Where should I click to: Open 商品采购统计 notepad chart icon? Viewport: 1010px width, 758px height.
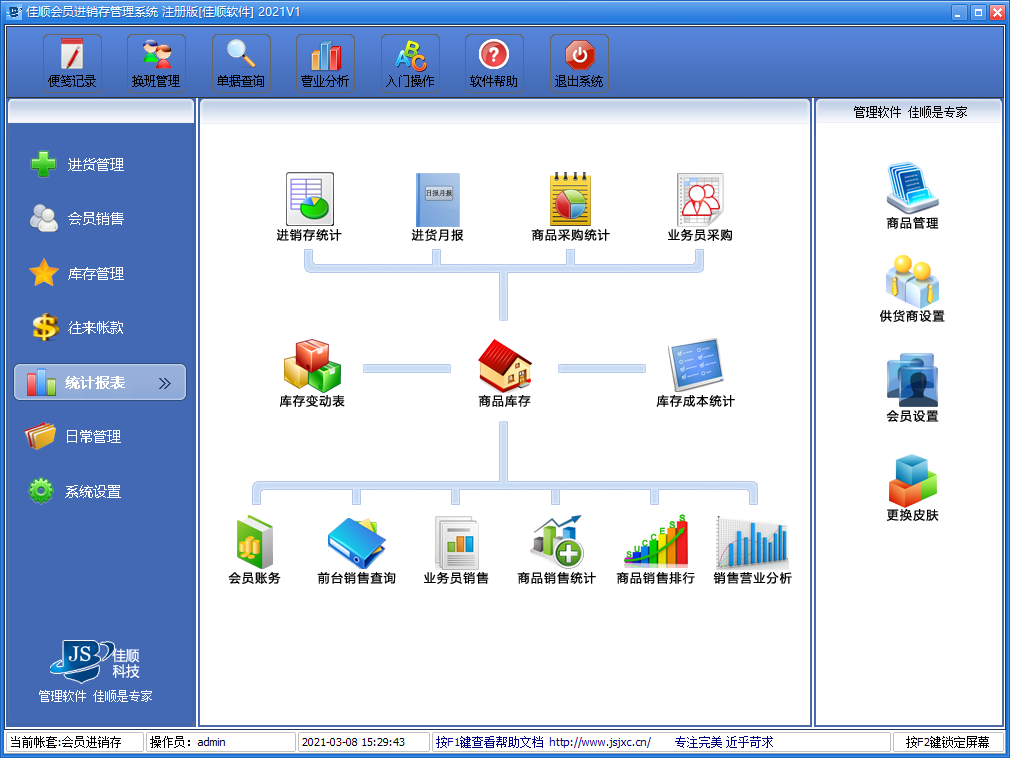tap(570, 207)
